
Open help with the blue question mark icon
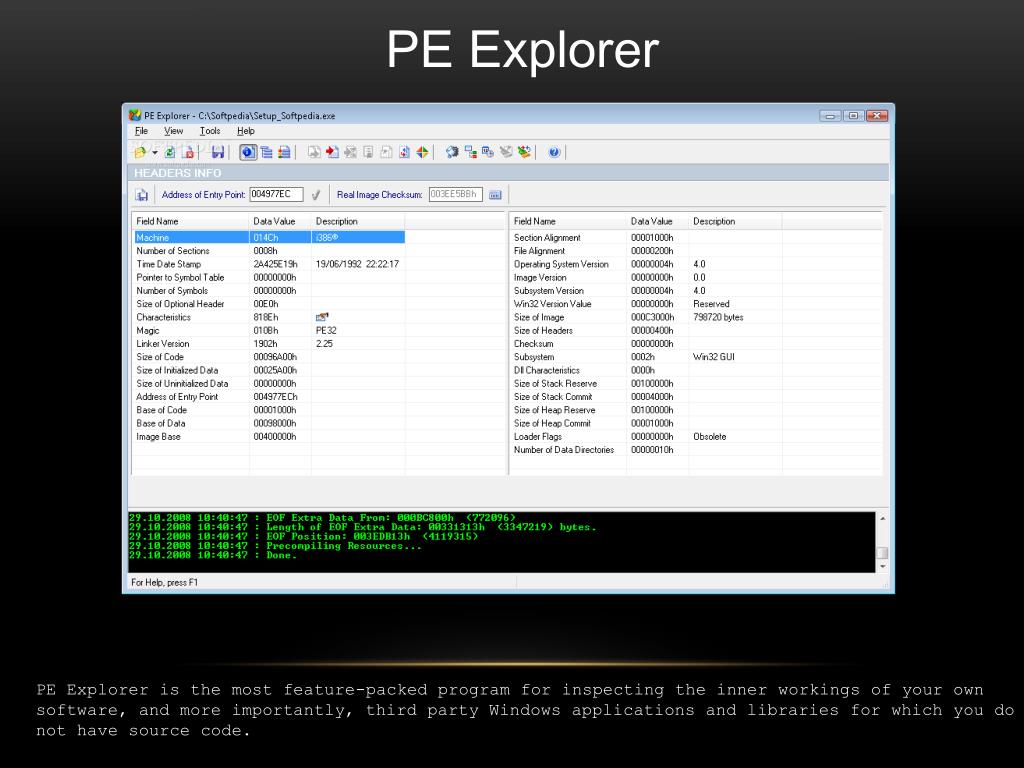tap(554, 152)
